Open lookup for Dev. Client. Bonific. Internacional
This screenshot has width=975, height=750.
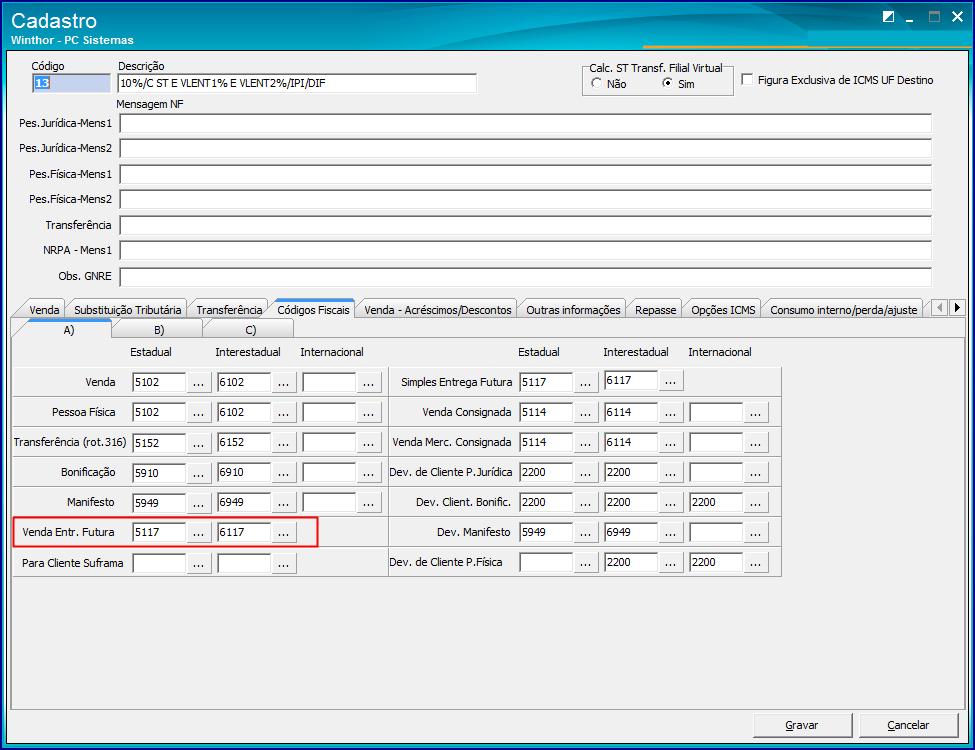pyautogui.click(x=756, y=502)
